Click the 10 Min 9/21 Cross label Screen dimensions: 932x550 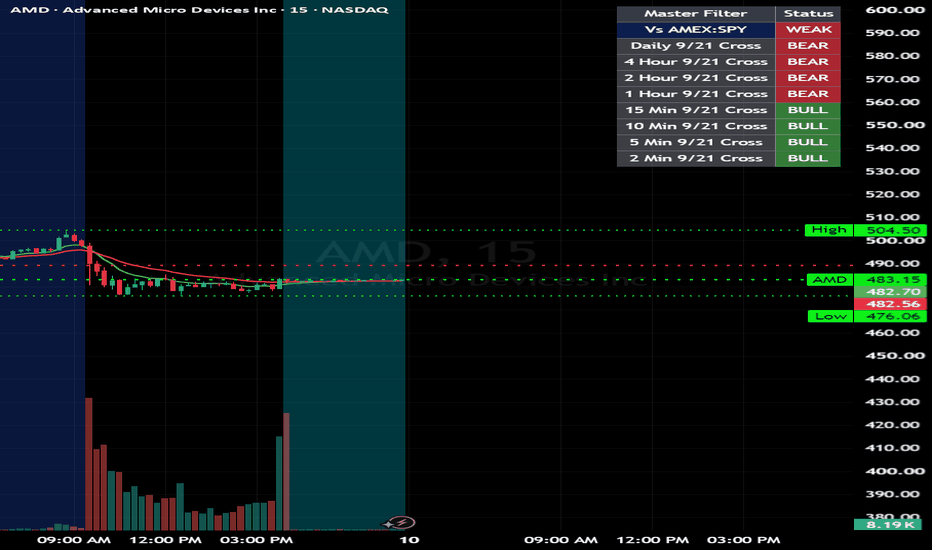click(696, 126)
